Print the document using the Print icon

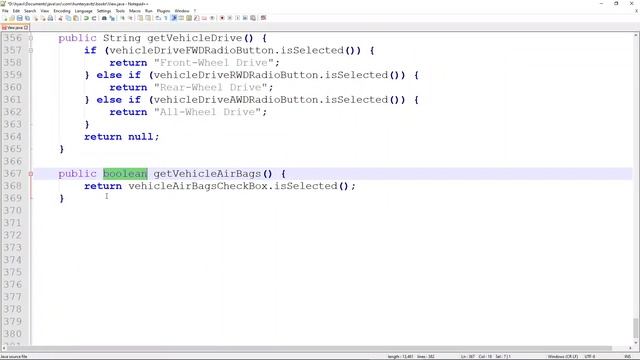[50, 18]
